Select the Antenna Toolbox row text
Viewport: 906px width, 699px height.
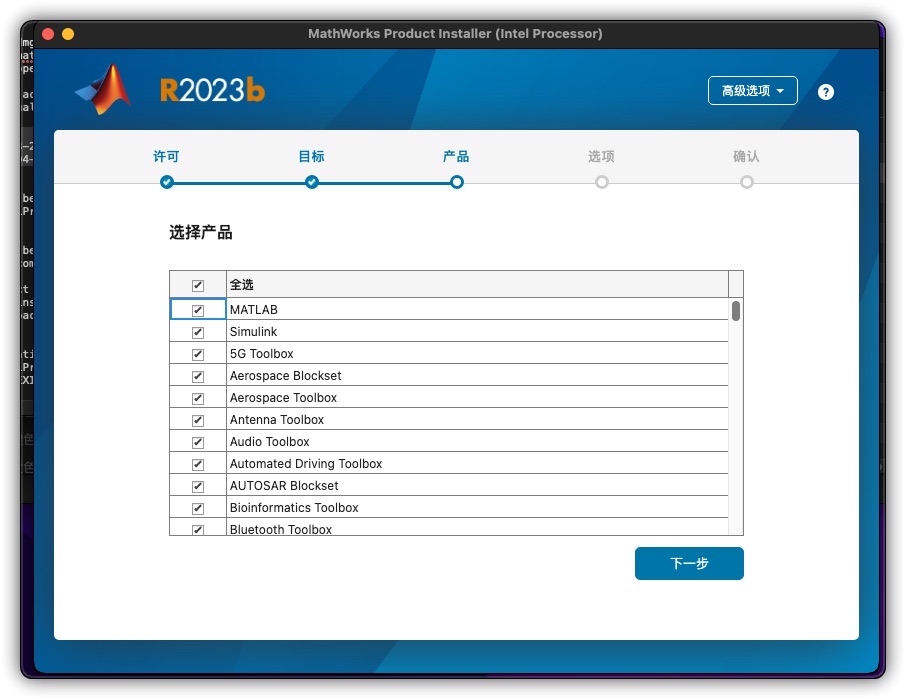point(277,419)
